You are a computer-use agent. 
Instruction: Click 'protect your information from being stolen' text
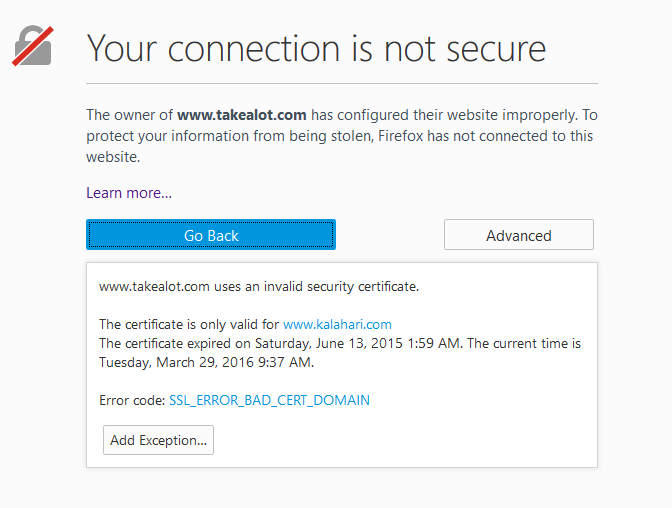pyautogui.click(x=230, y=136)
